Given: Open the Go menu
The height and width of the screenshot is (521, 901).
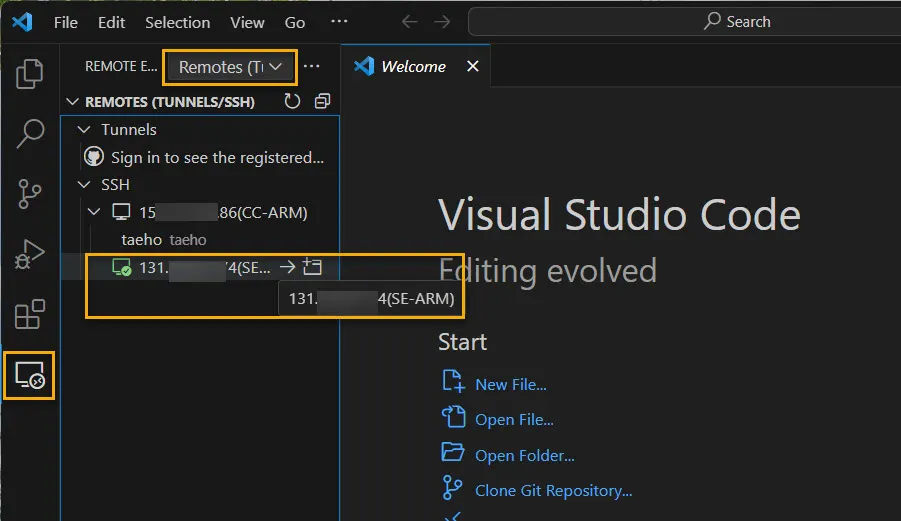Looking at the screenshot, I should [295, 22].
